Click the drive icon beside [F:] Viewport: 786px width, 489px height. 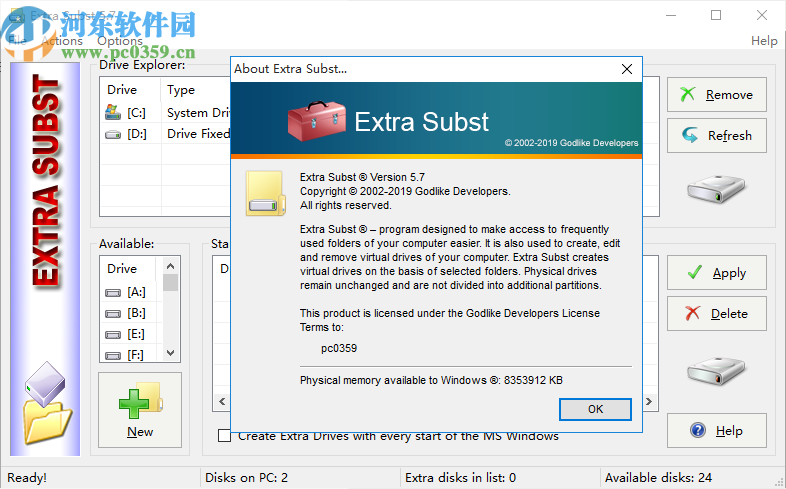tap(113, 356)
